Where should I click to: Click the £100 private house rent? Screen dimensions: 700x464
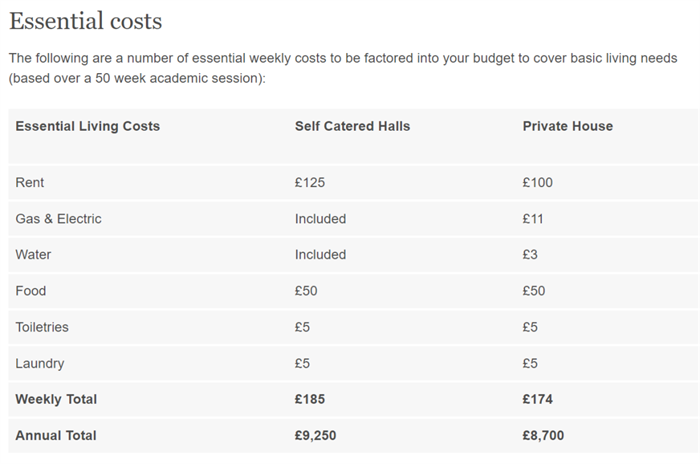(538, 183)
